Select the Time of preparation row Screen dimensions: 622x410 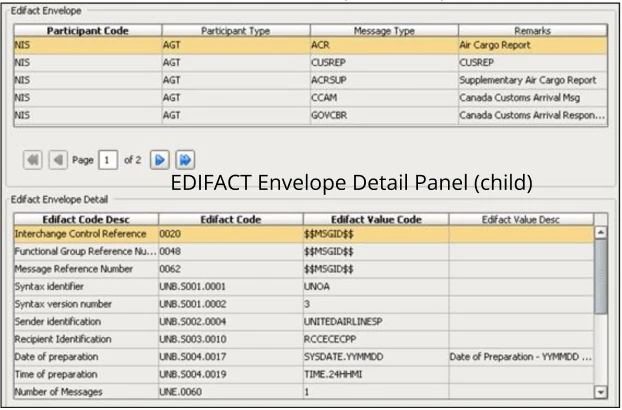(x=304, y=374)
